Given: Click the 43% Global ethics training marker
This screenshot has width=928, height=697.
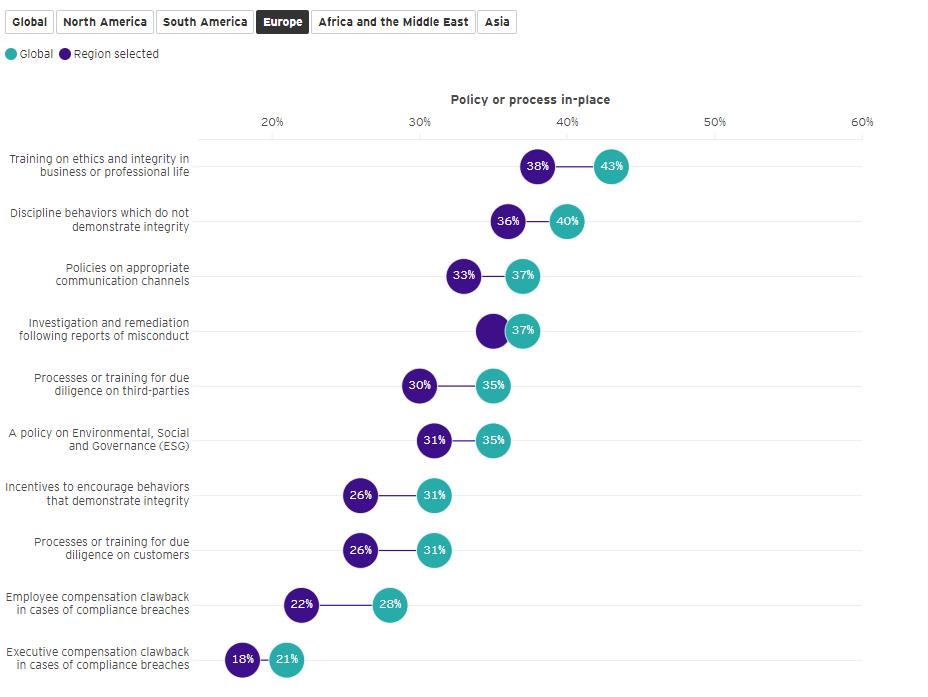Looking at the screenshot, I should point(611,166).
